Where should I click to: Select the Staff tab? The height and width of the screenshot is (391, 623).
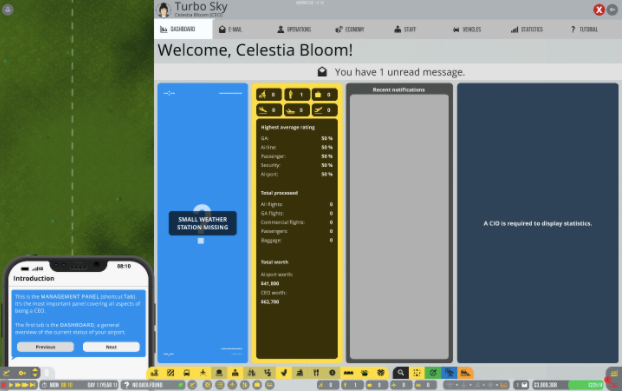pyautogui.click(x=405, y=29)
